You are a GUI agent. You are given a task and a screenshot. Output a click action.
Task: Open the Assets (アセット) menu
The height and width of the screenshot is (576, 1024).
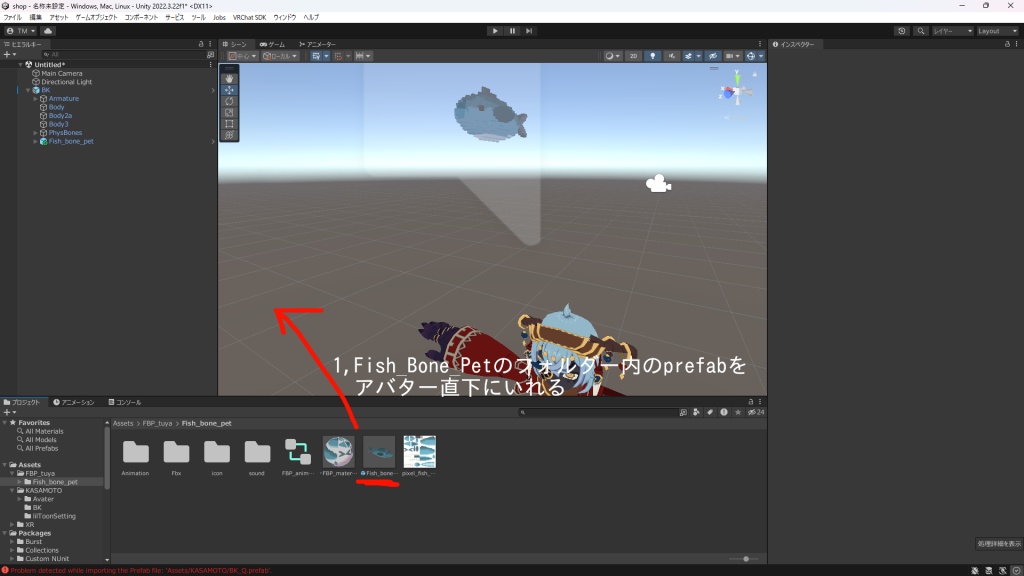click(x=59, y=17)
